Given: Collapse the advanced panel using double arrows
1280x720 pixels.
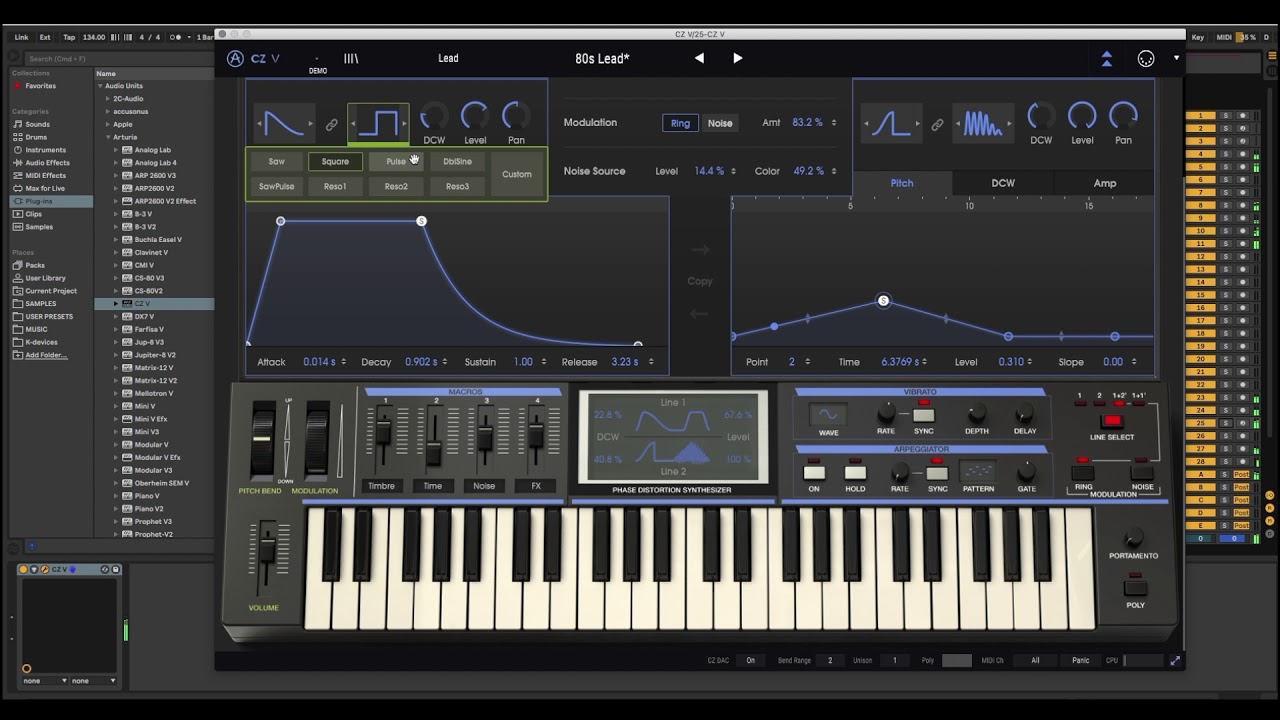Looking at the screenshot, I should (x=1106, y=59).
